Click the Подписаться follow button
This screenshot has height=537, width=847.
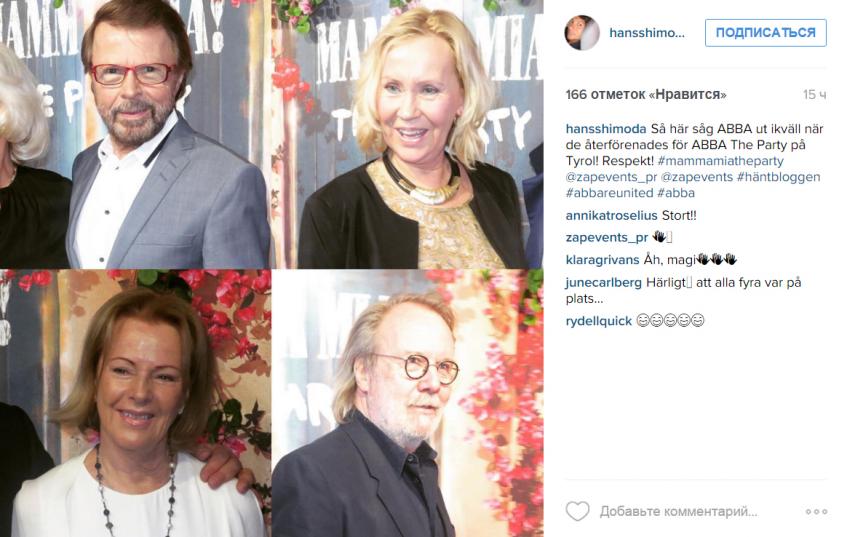[x=765, y=32]
